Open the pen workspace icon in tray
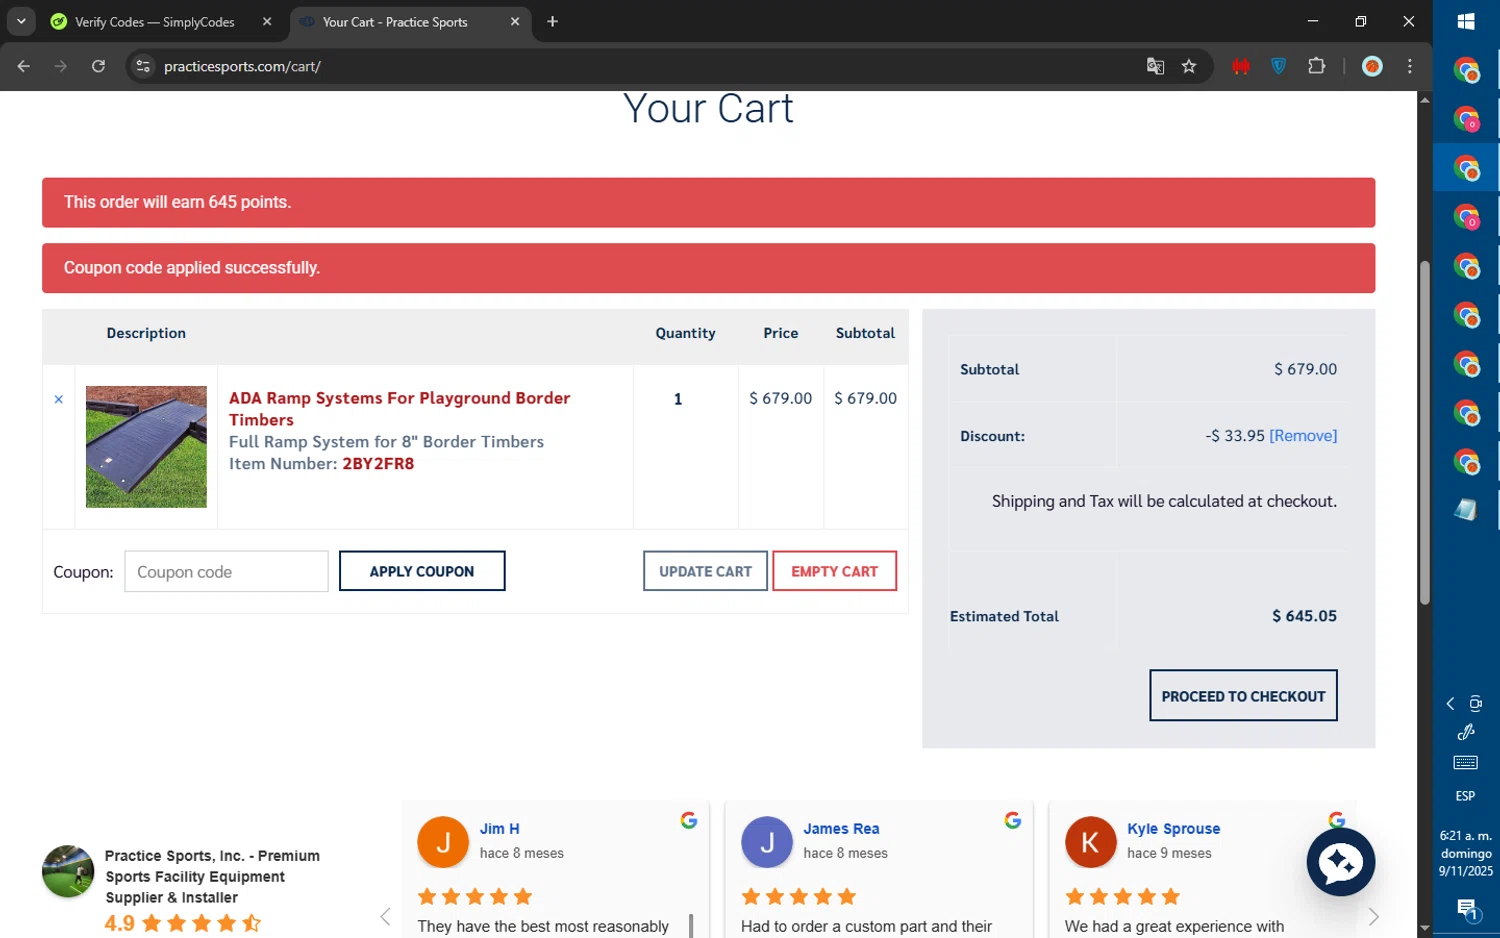The height and width of the screenshot is (938, 1500). pos(1466,732)
